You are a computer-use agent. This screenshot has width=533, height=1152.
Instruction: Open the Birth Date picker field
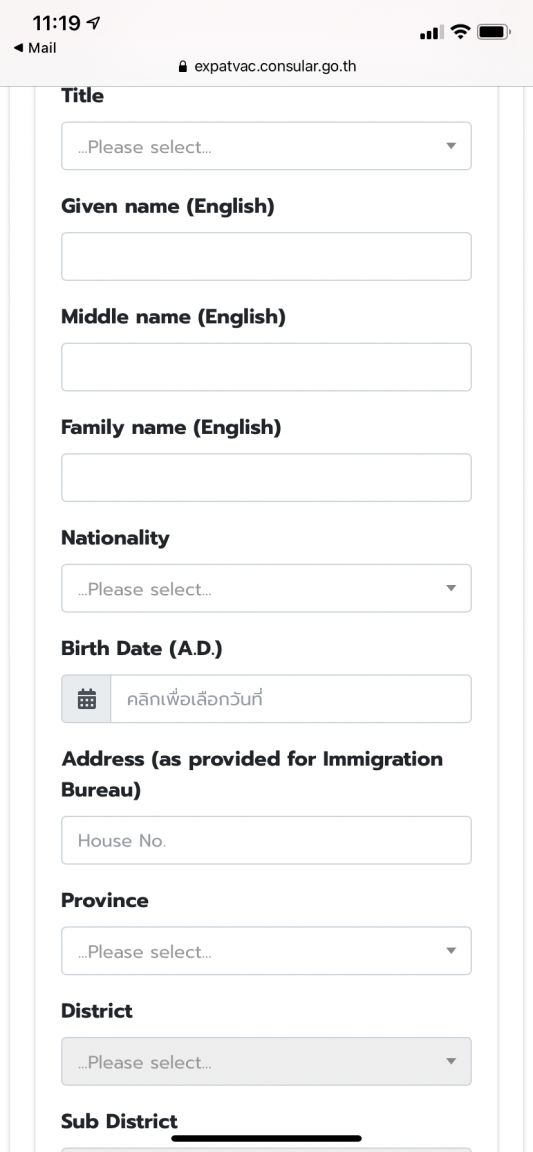(x=291, y=699)
